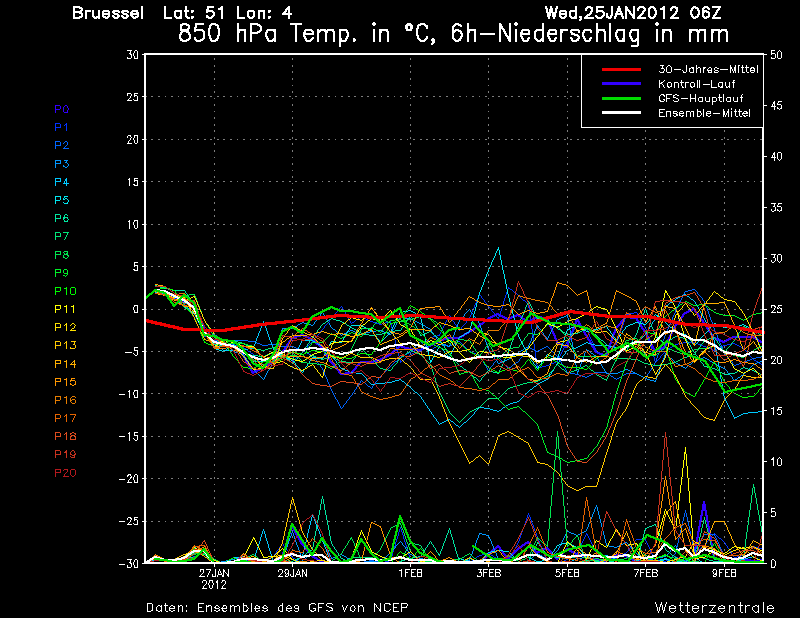The height and width of the screenshot is (618, 800).
Task: Select the P17 ensemble member label
Action: tap(64, 418)
